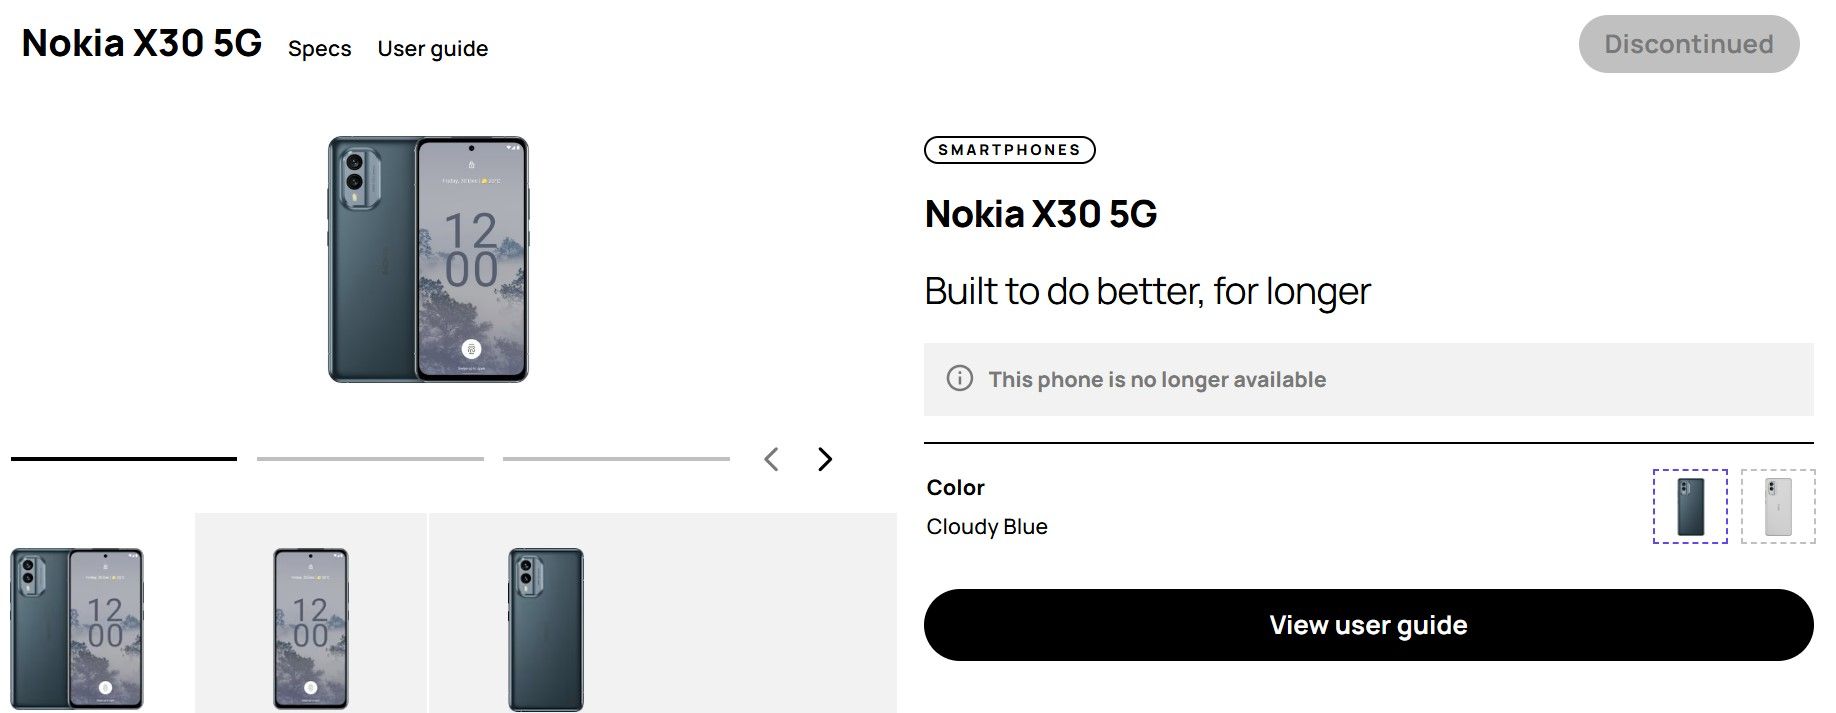1836x713 pixels.
Task: Click the info icon in availability notice
Action: click(x=959, y=379)
